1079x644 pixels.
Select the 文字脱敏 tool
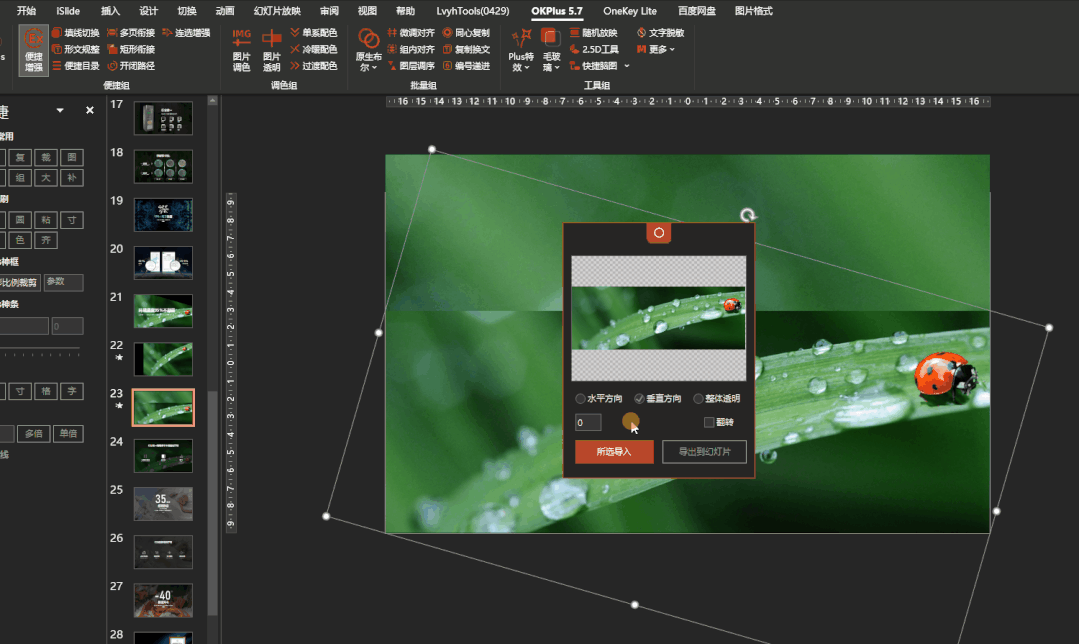(661, 32)
